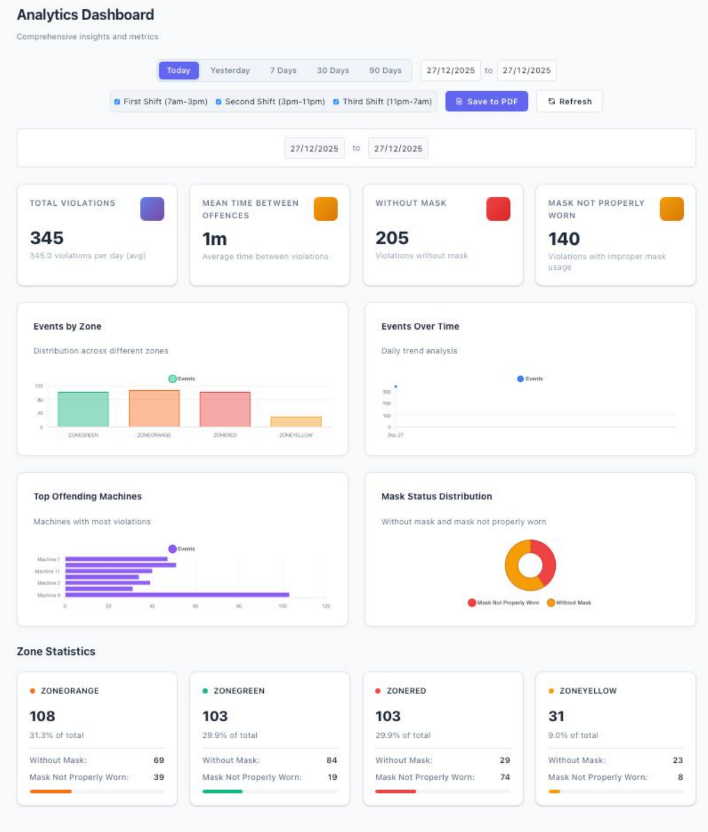Image resolution: width=708 pixels, height=832 pixels.
Task: Open the start date picker in the top row
Action: point(450,70)
